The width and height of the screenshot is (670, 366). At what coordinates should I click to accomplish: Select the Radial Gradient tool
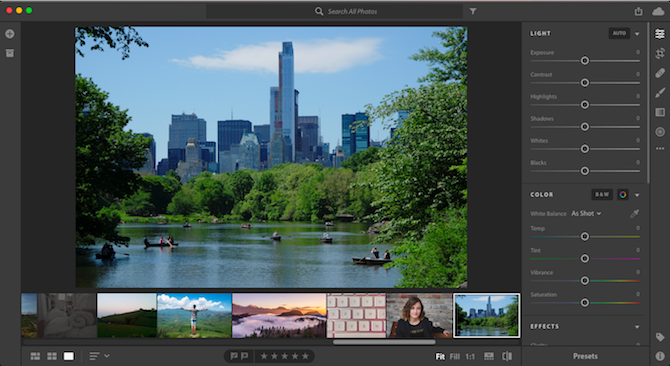pos(660,132)
